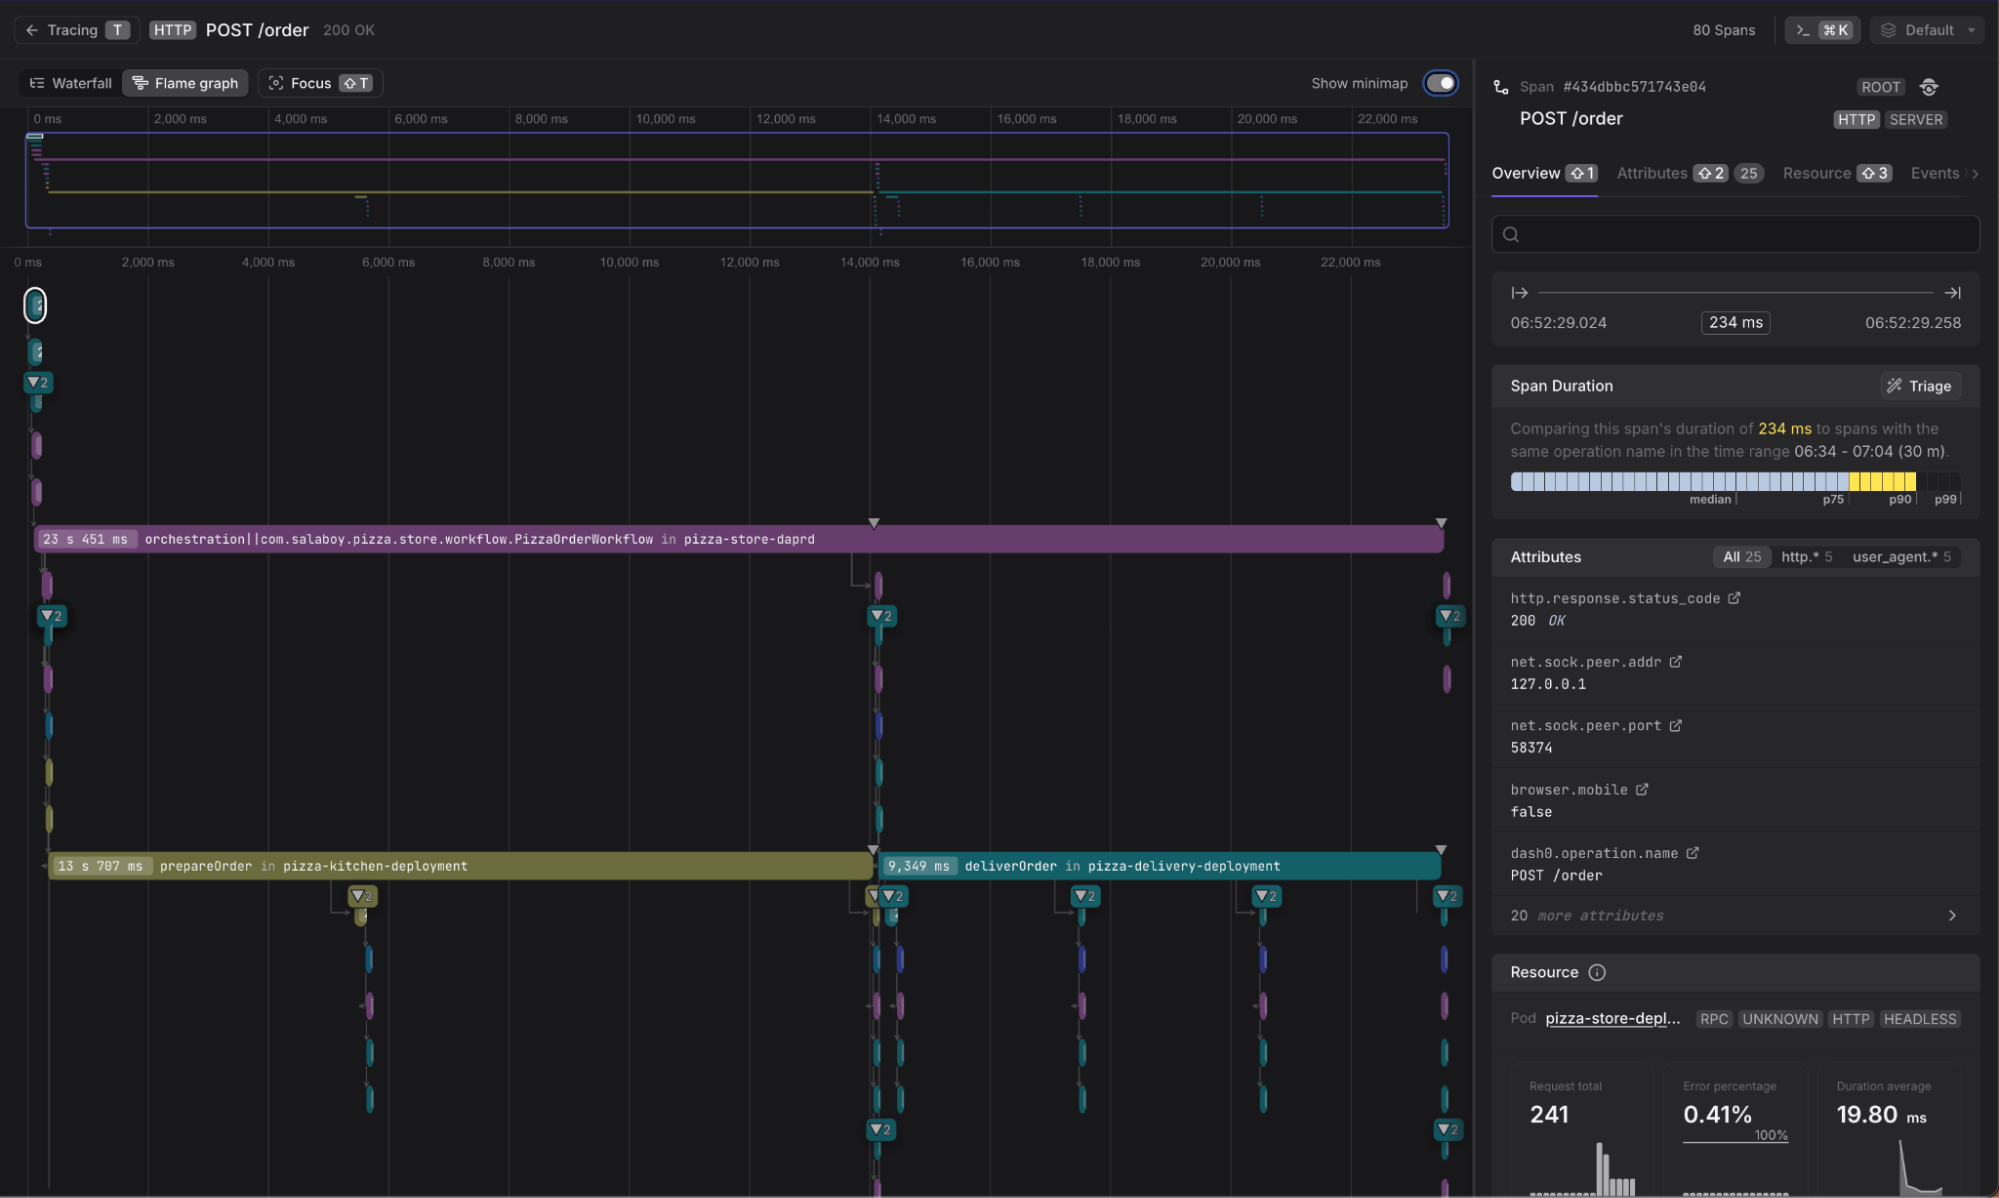Open external link icon for dash0.operation.name
1999x1198 pixels.
(1692, 853)
